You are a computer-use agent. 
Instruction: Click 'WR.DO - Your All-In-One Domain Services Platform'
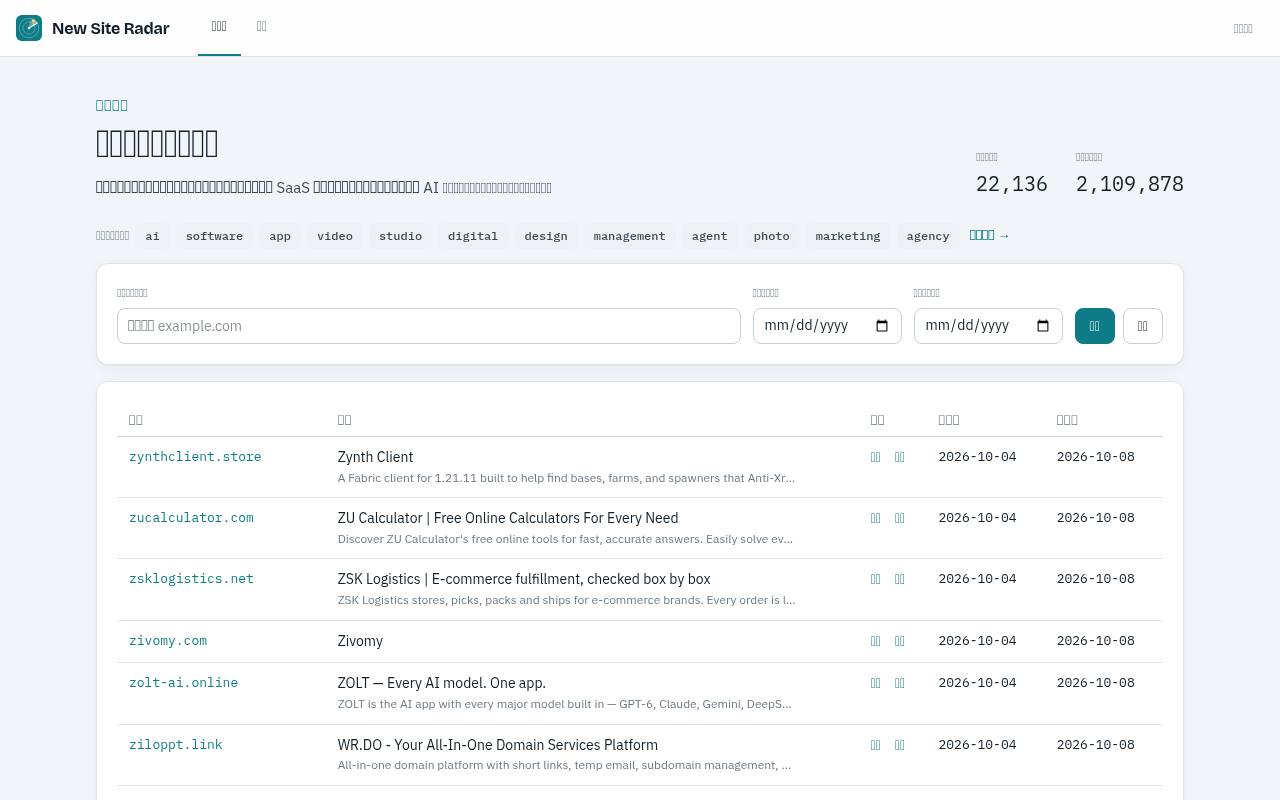(498, 745)
